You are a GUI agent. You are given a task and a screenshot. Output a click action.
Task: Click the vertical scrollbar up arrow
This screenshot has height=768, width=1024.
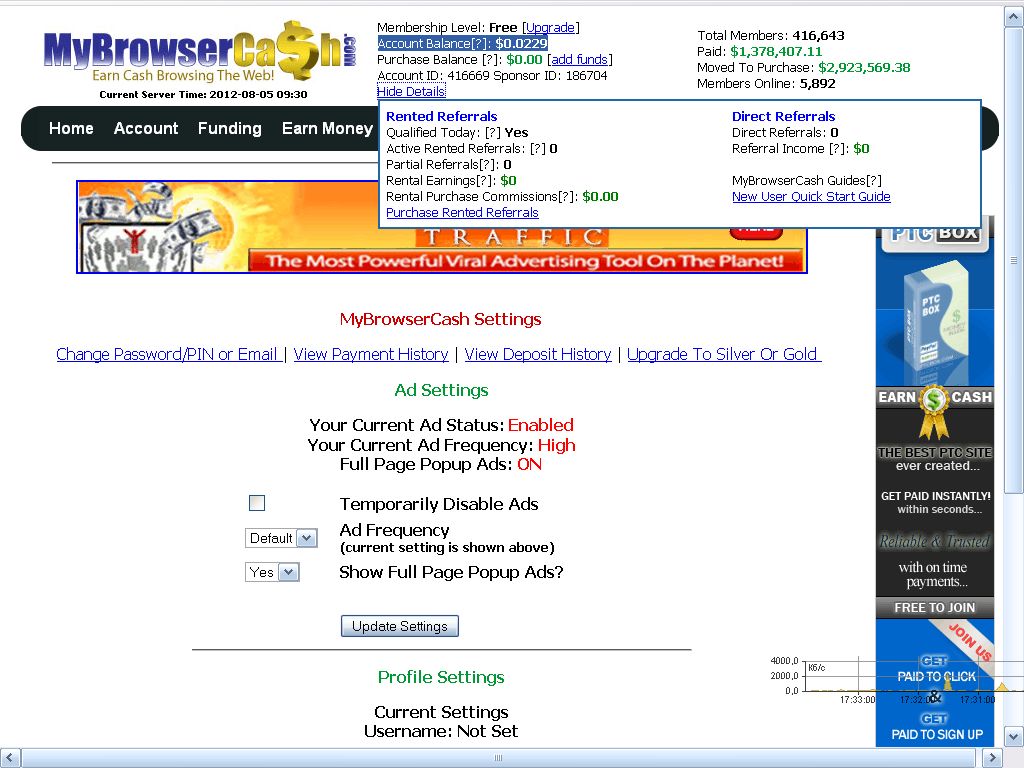[1014, 17]
